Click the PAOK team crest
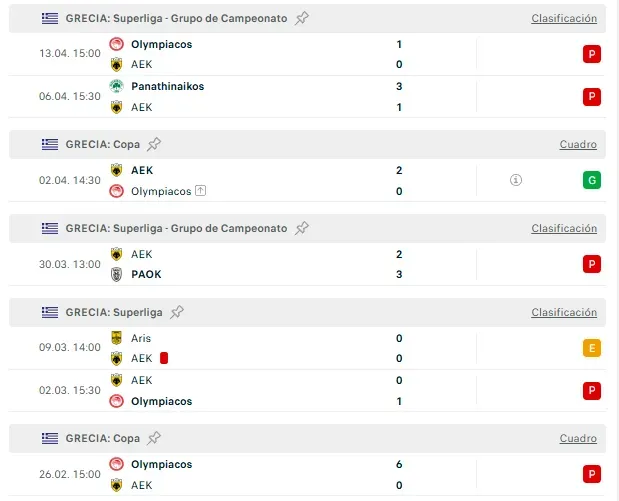 (116, 274)
